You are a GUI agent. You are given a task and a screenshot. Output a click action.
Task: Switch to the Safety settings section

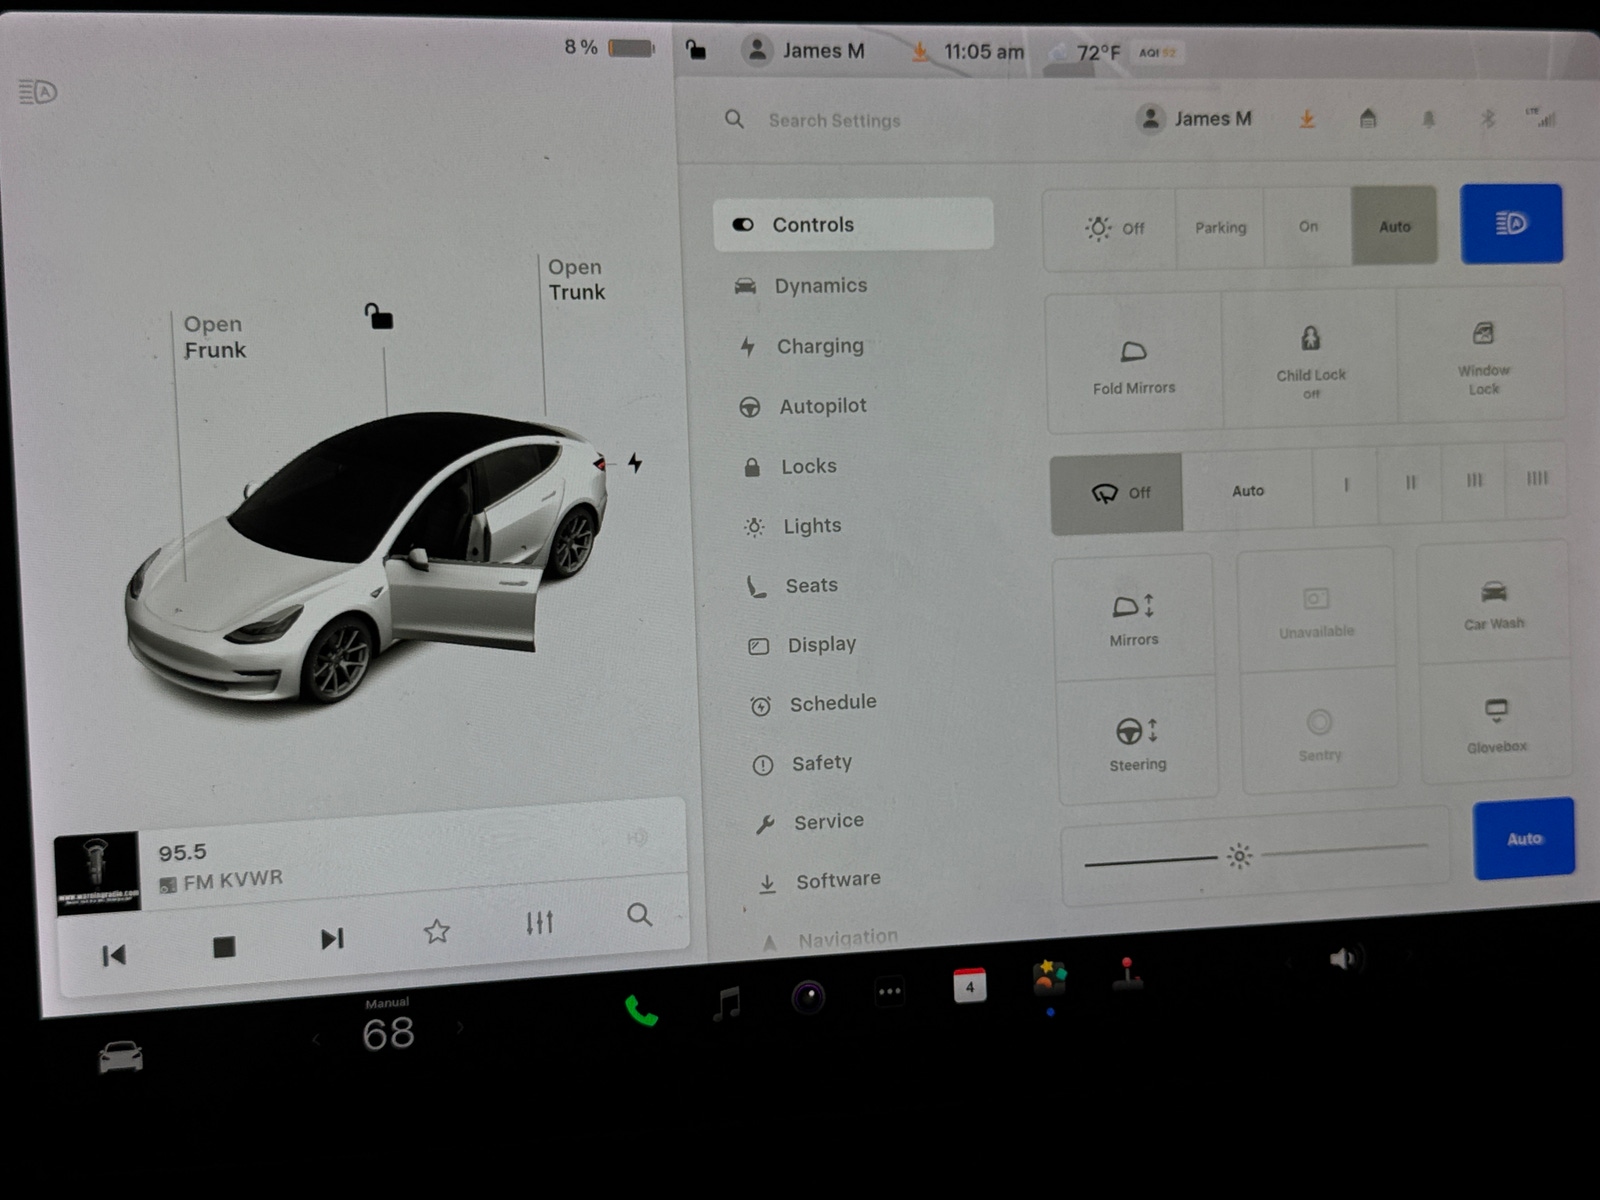click(x=820, y=762)
